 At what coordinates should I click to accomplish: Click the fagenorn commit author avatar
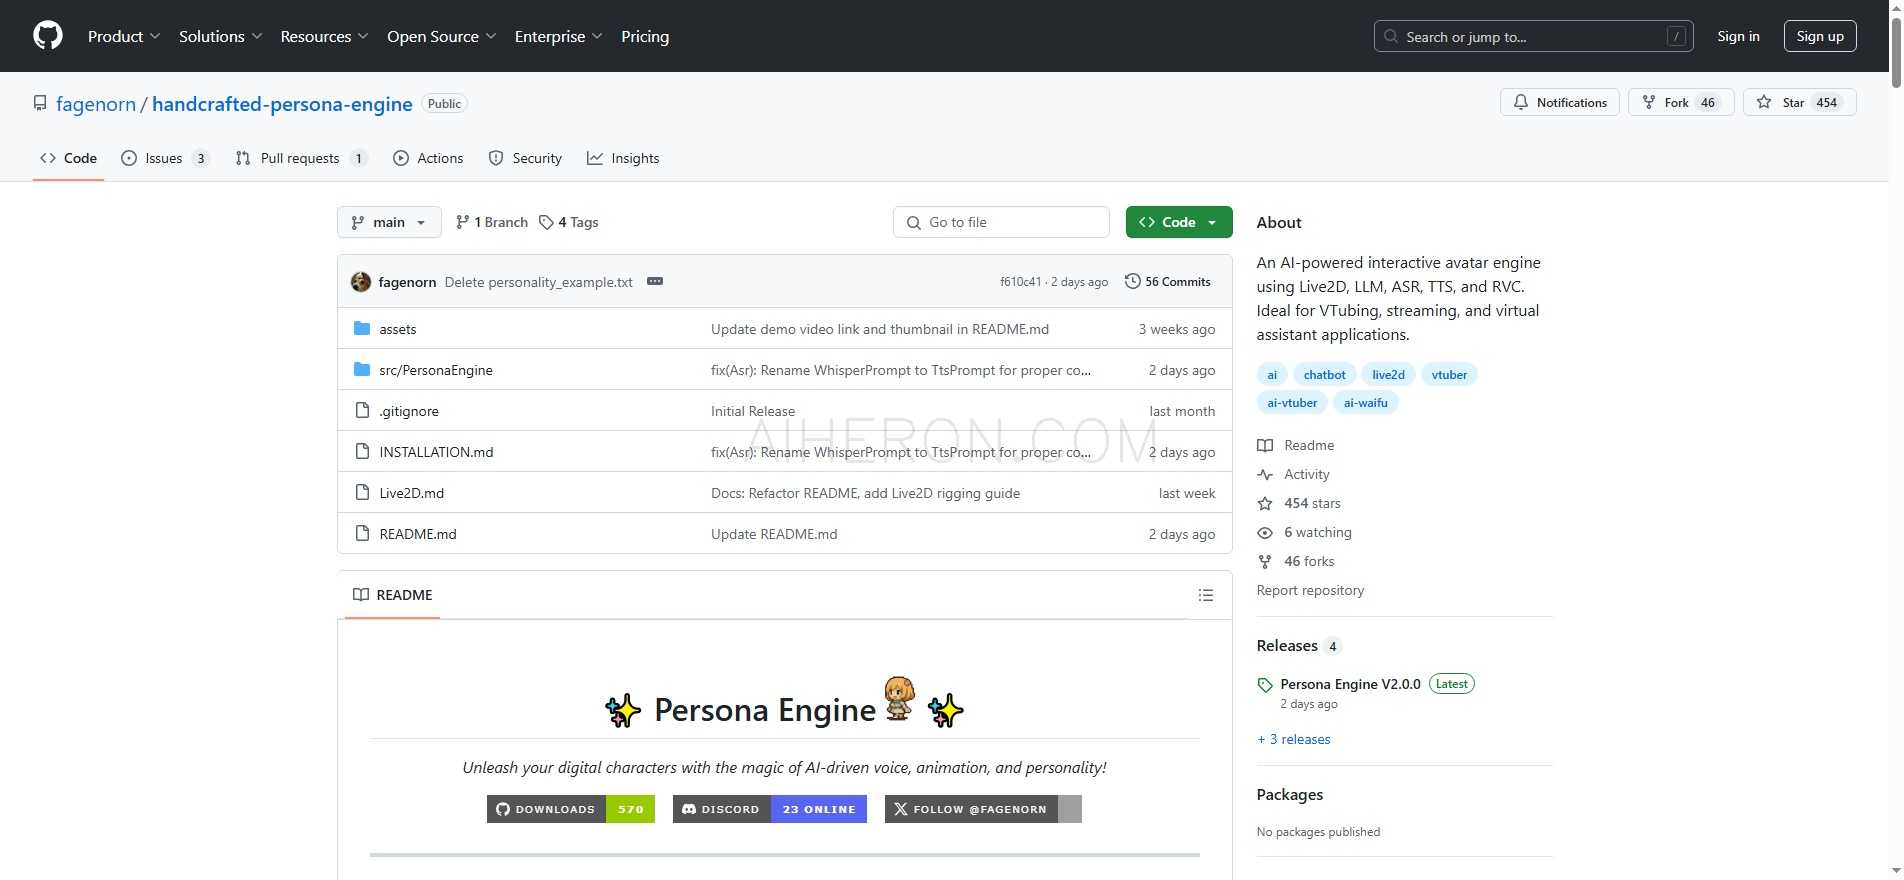click(361, 282)
